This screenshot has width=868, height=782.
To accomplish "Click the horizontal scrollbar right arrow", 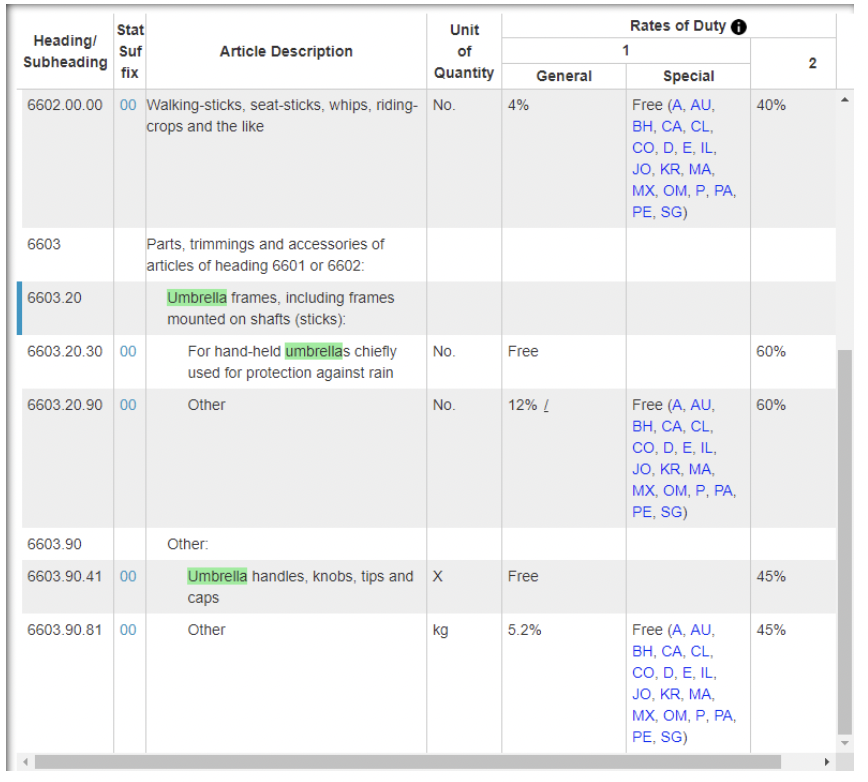I will (x=827, y=762).
